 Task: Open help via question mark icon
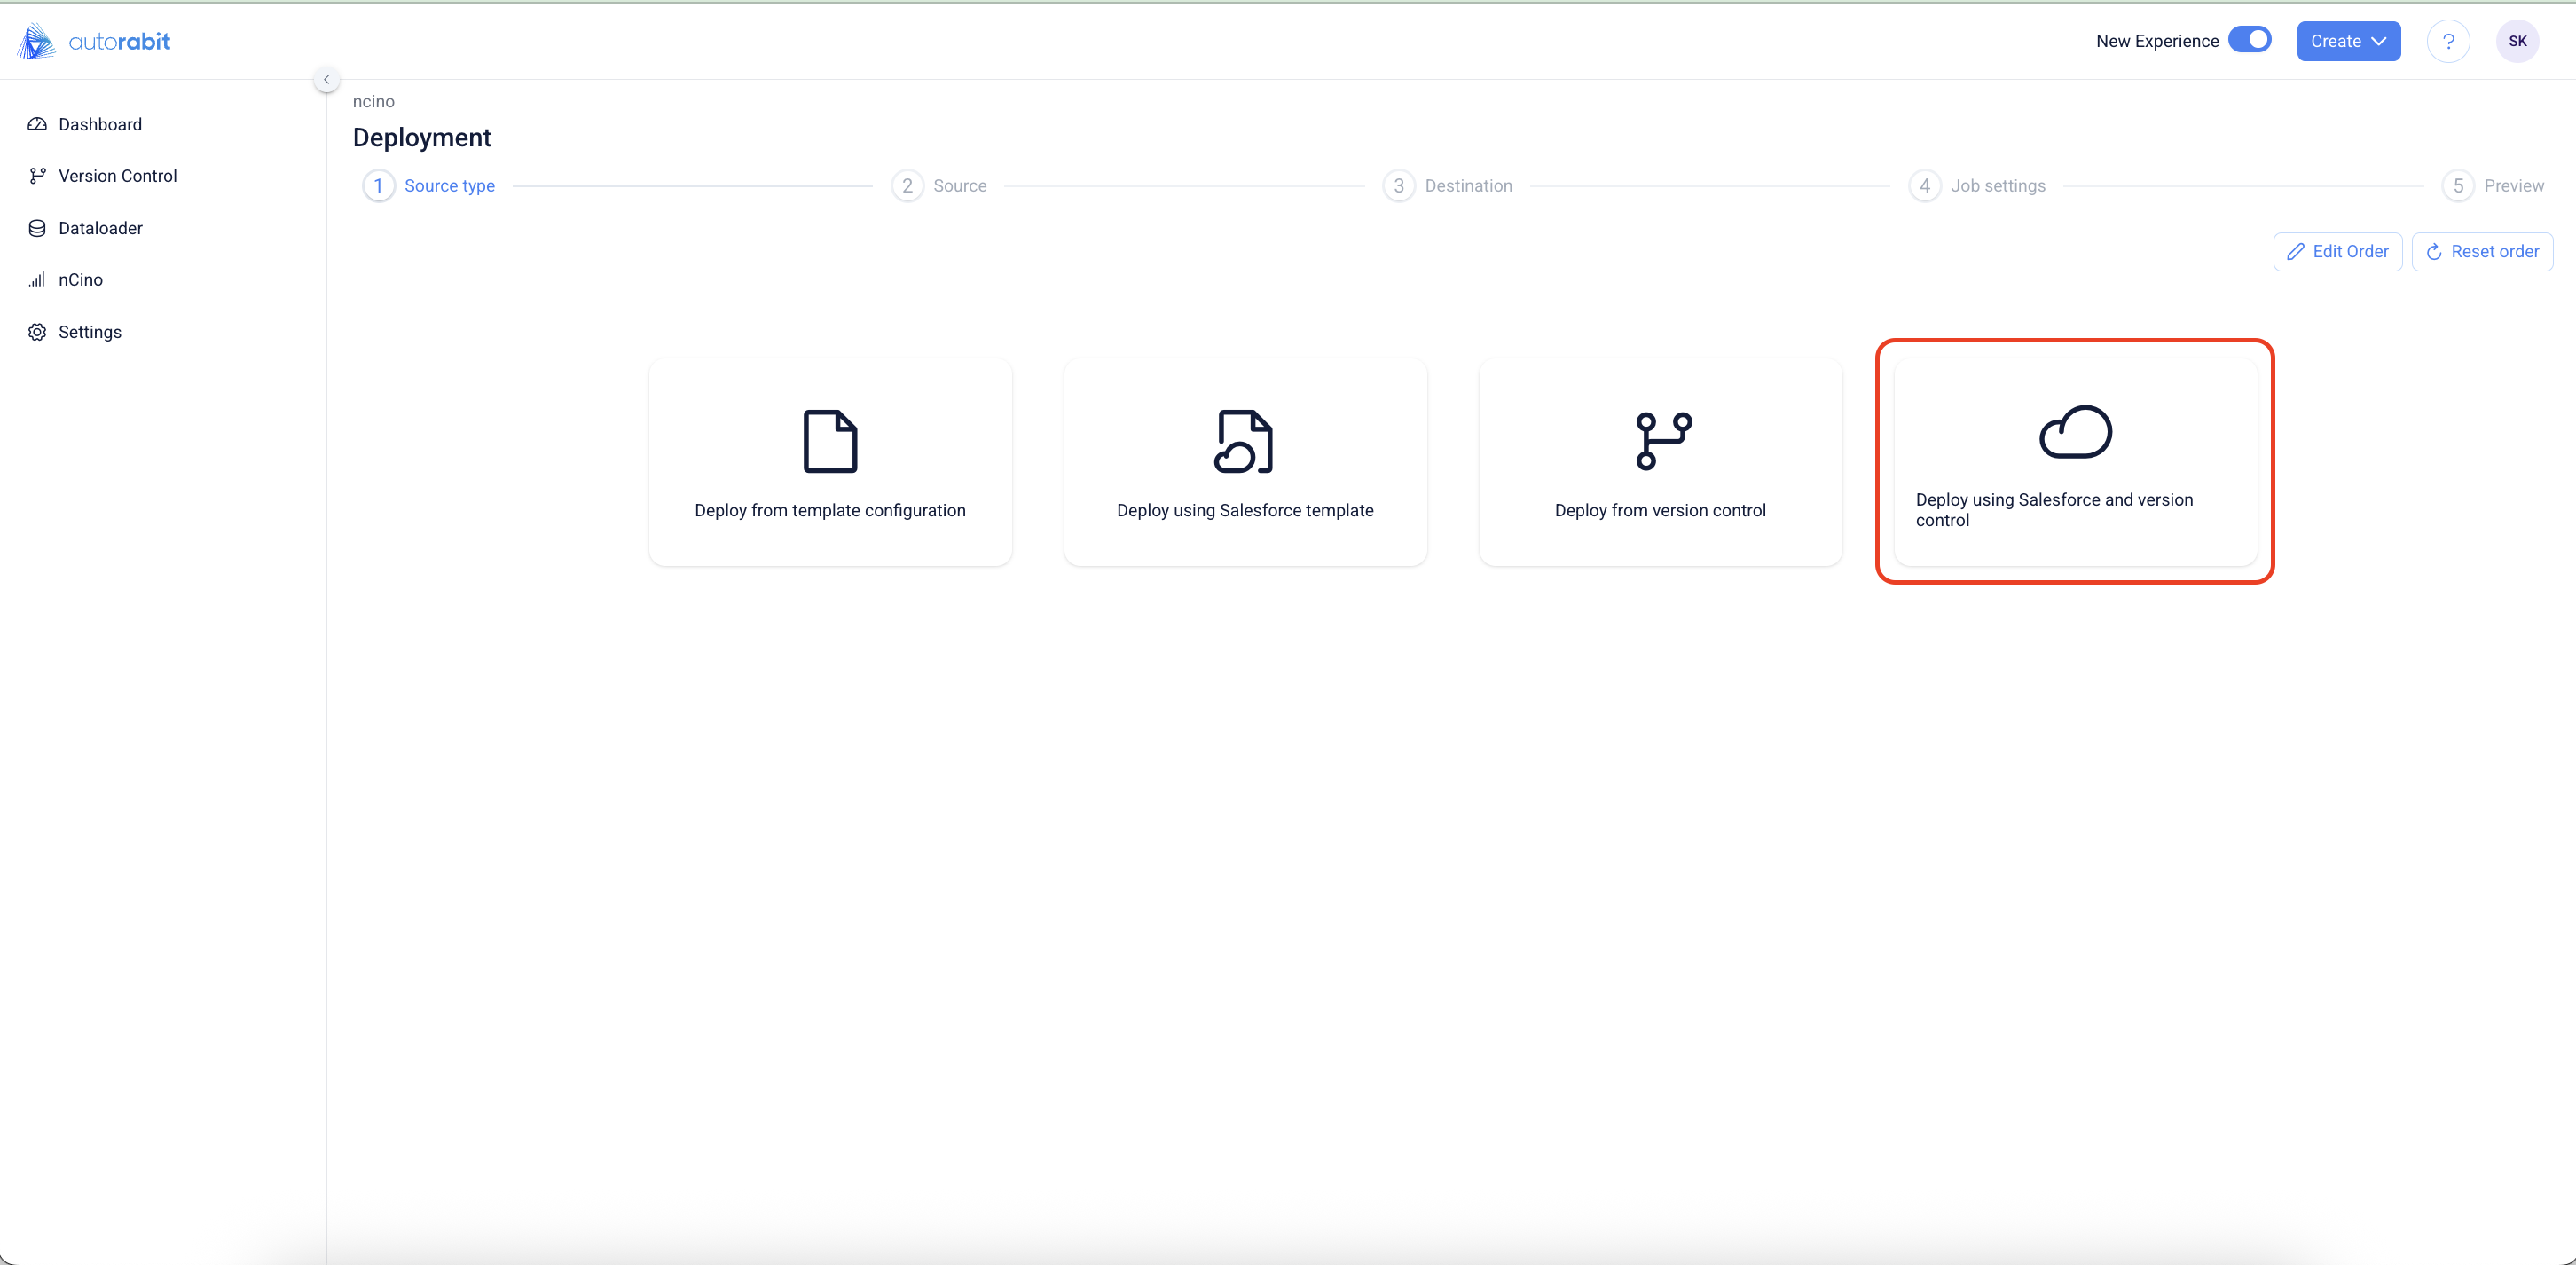[2448, 41]
